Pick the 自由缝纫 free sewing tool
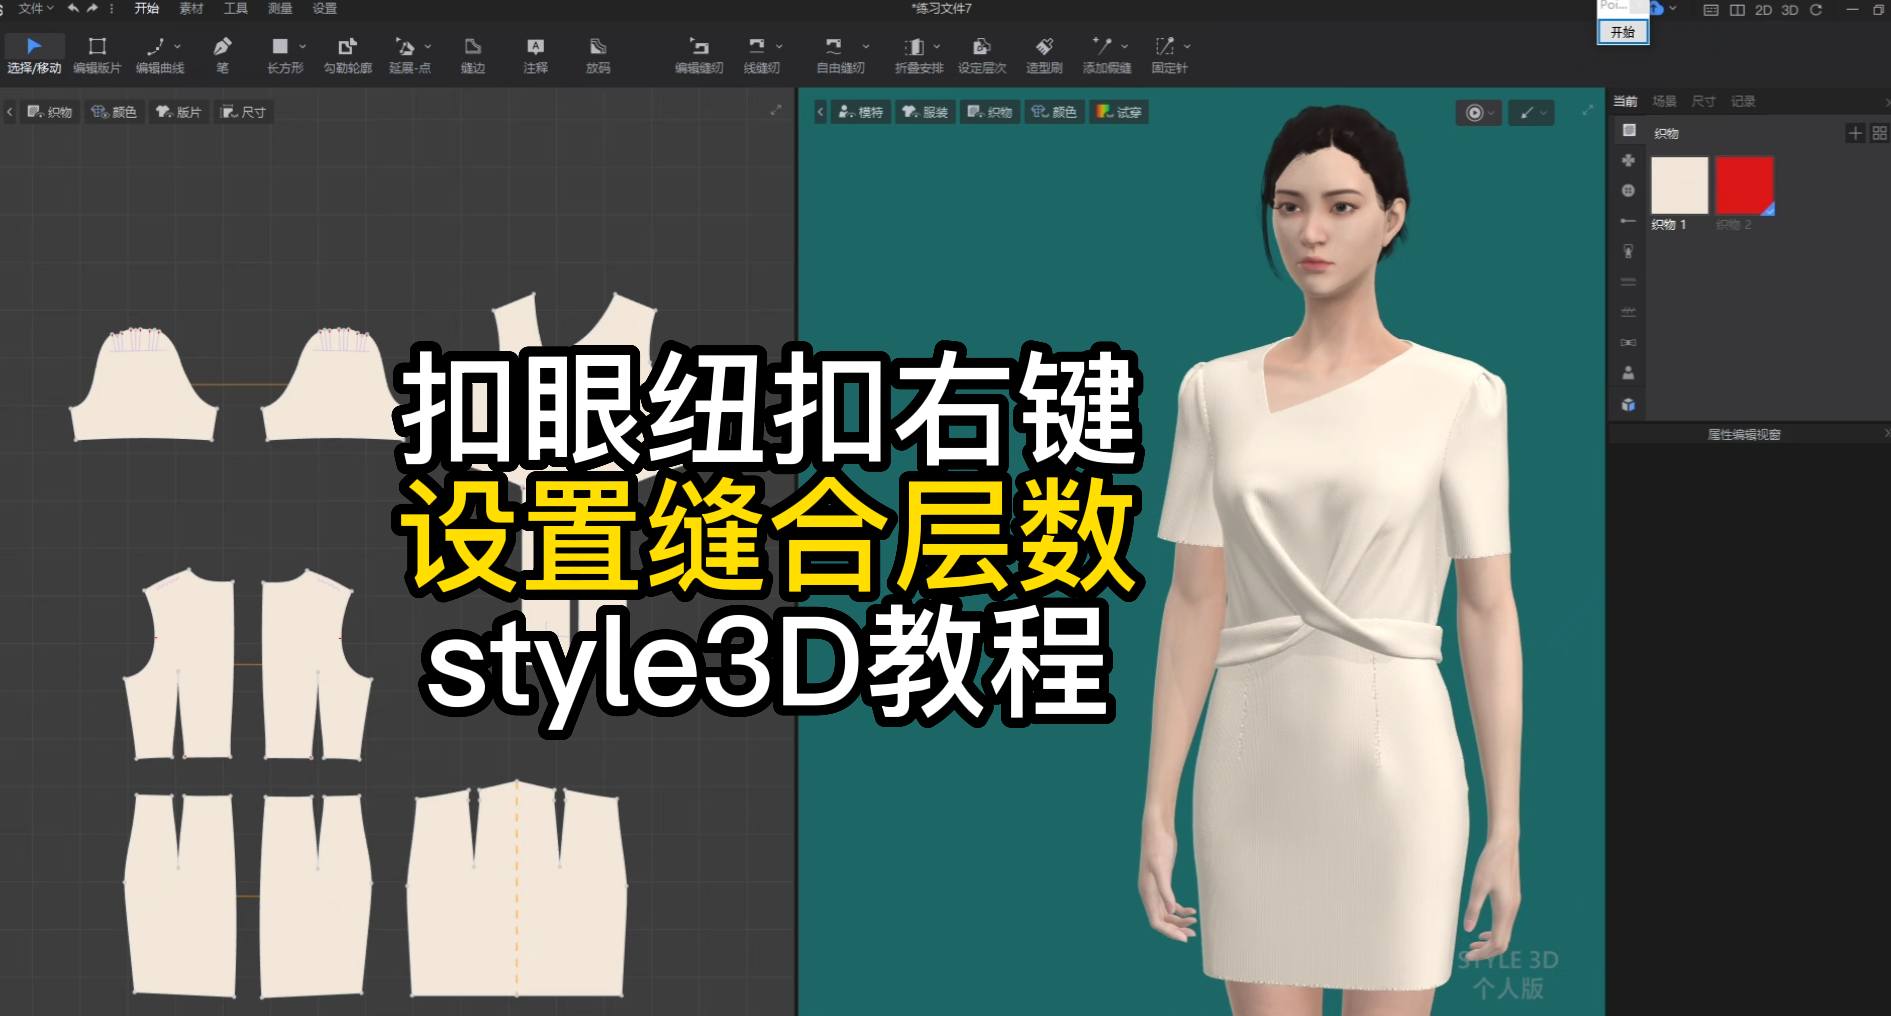 [840, 55]
